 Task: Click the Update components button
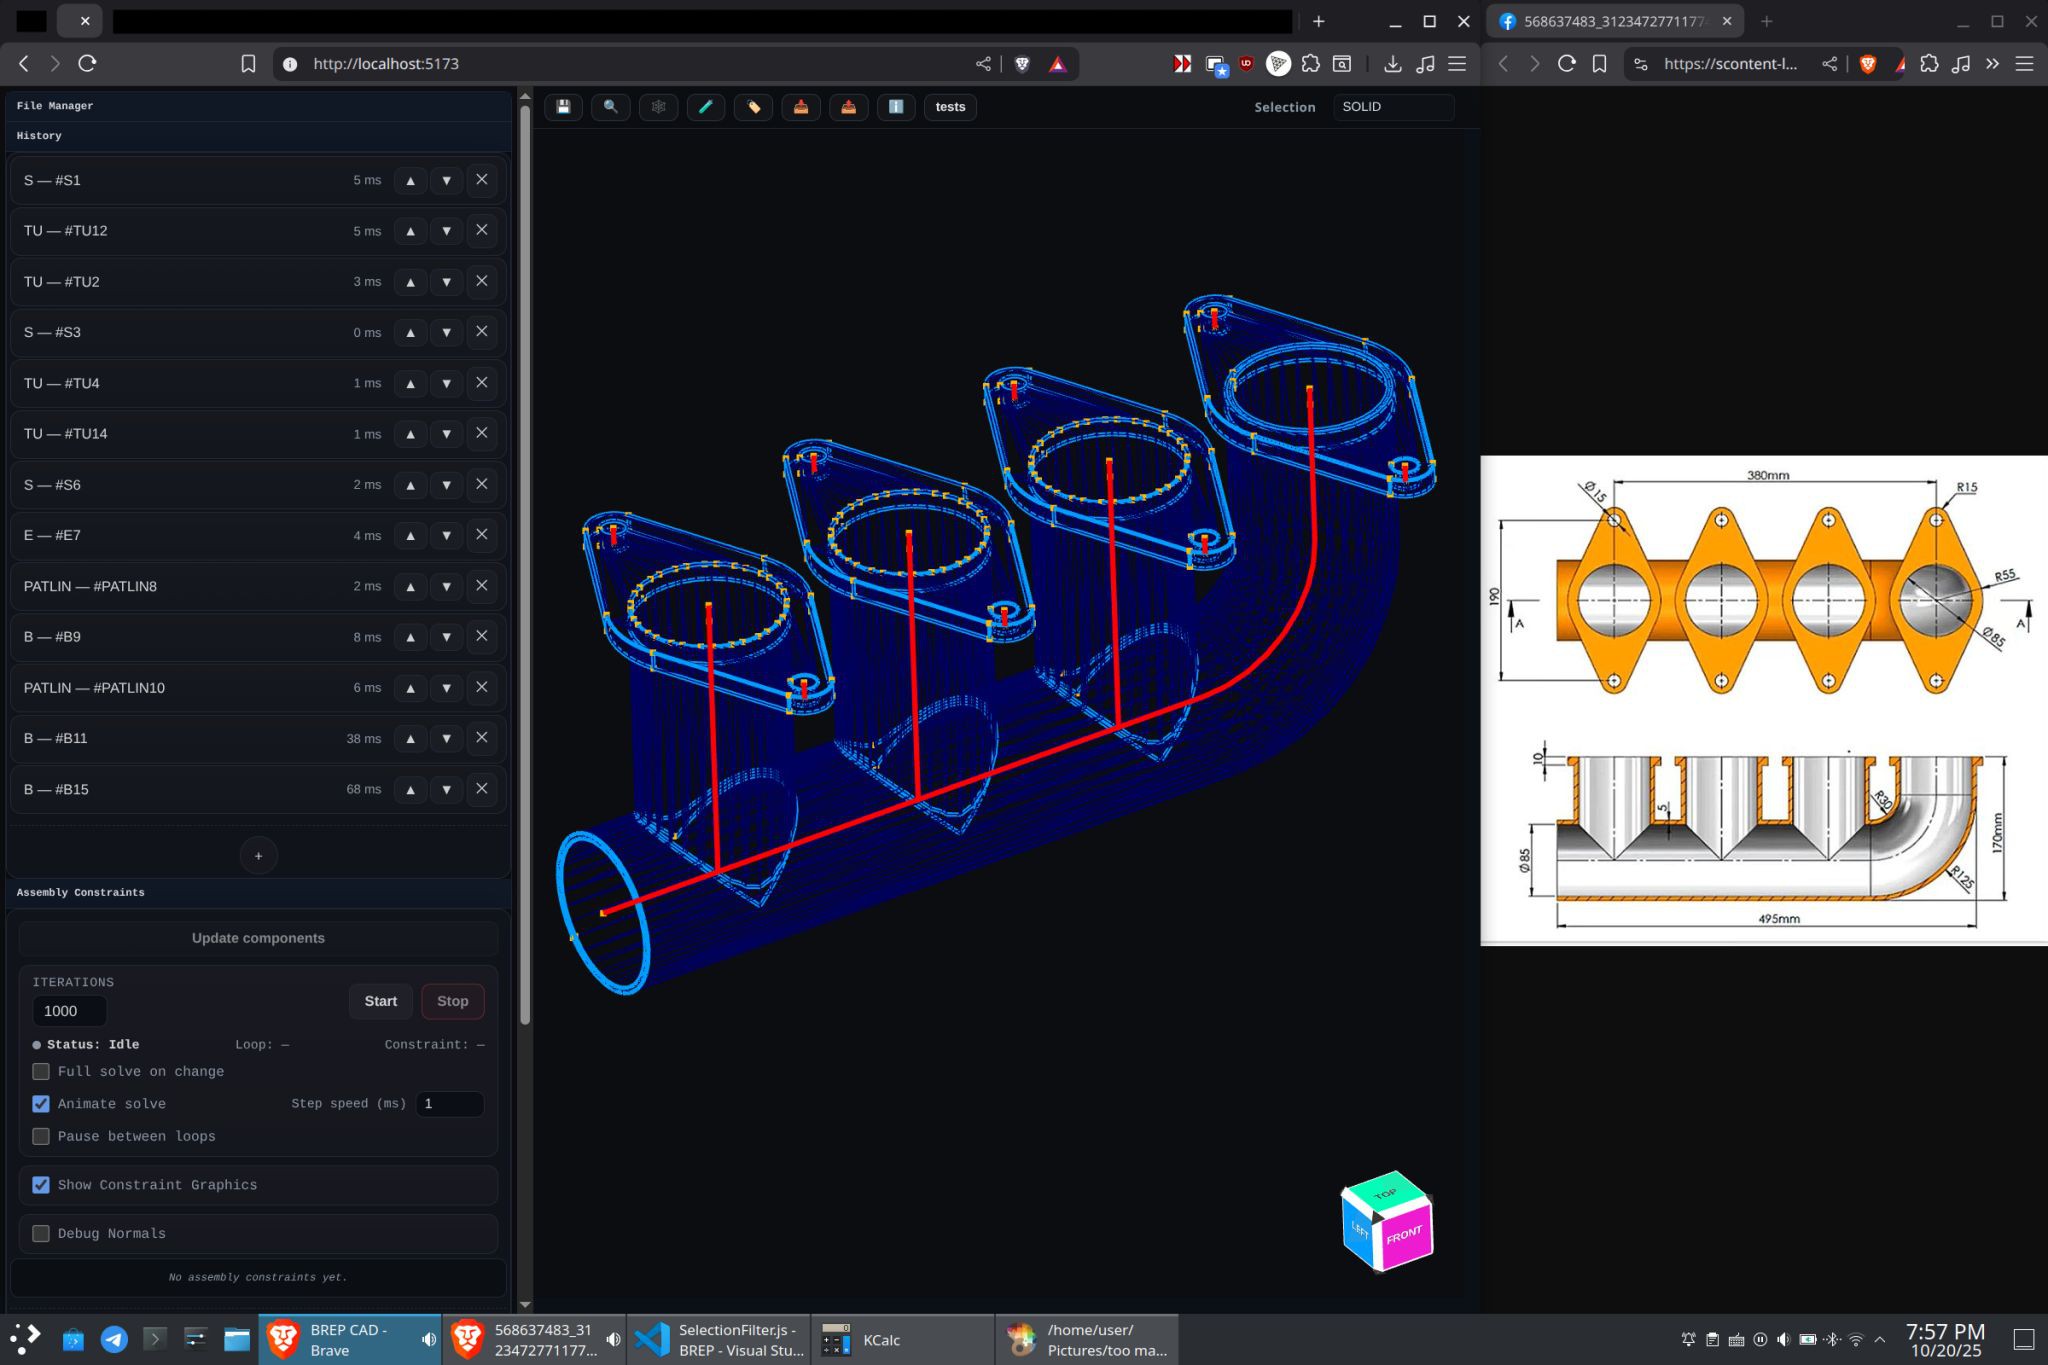tap(258, 938)
